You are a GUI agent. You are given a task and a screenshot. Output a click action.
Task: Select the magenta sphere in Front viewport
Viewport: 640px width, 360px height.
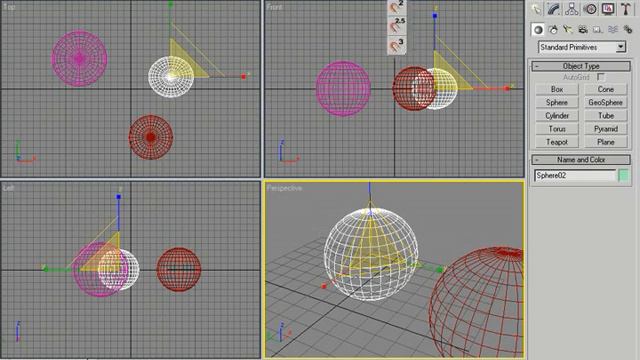343,89
